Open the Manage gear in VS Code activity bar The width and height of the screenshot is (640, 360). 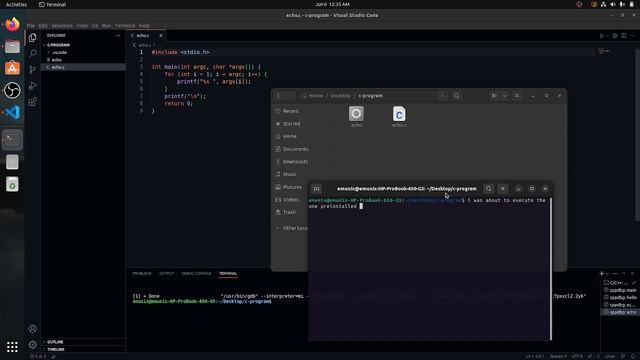click(33, 344)
